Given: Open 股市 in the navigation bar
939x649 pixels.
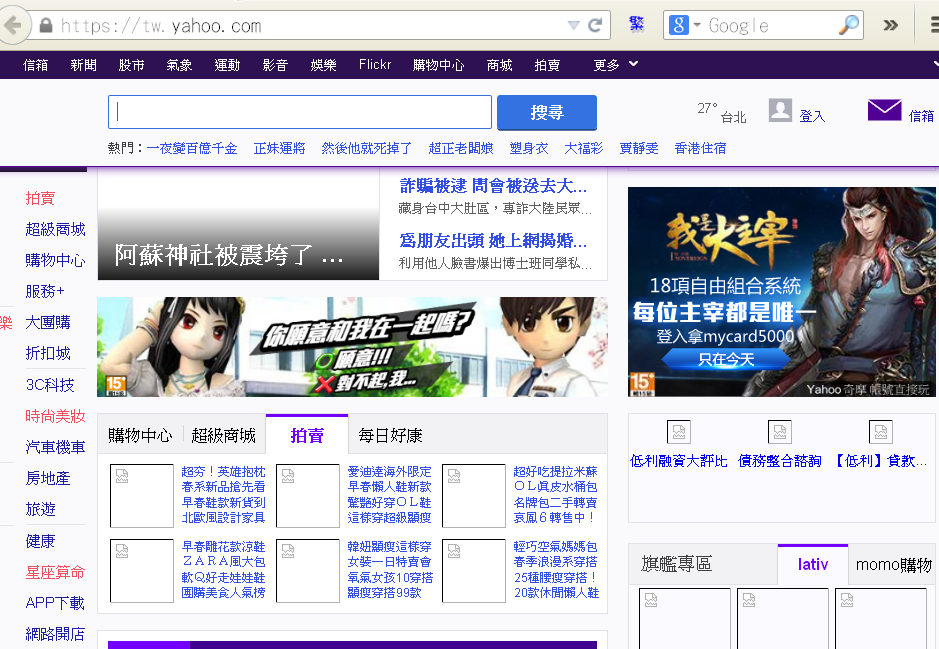Looking at the screenshot, I should tap(131, 65).
